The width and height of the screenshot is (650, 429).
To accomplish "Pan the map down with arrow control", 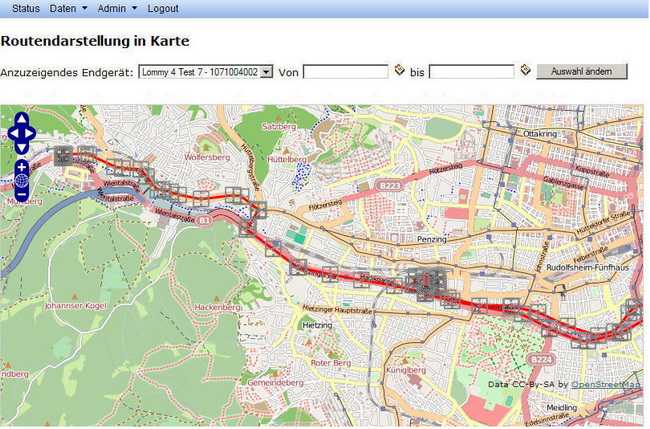I will (x=22, y=148).
